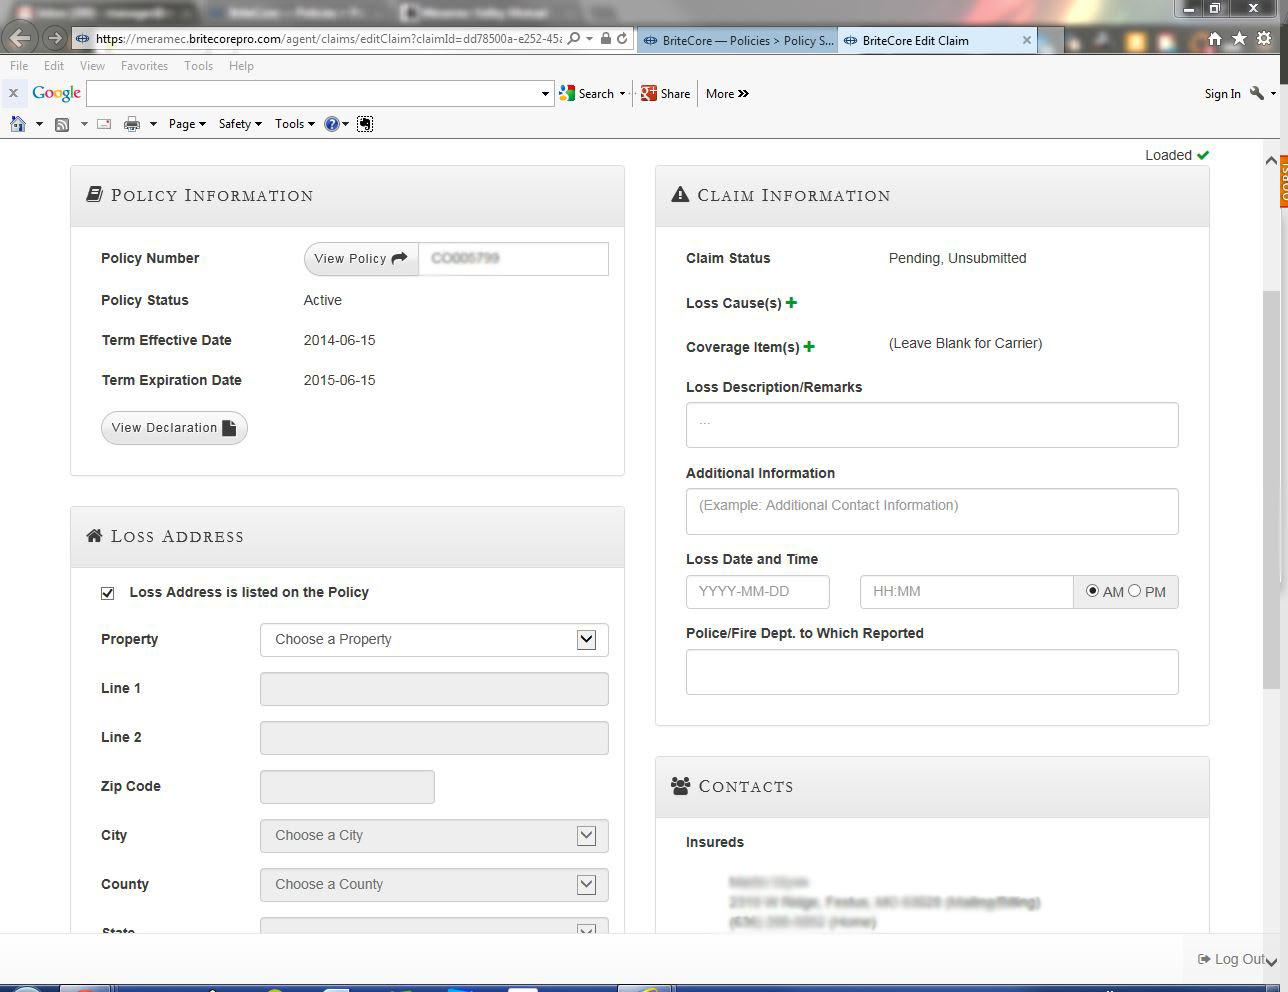The width and height of the screenshot is (1288, 992).
Task: Click the 'Pending, Unsubmitted' claim status text
Action: (957, 258)
